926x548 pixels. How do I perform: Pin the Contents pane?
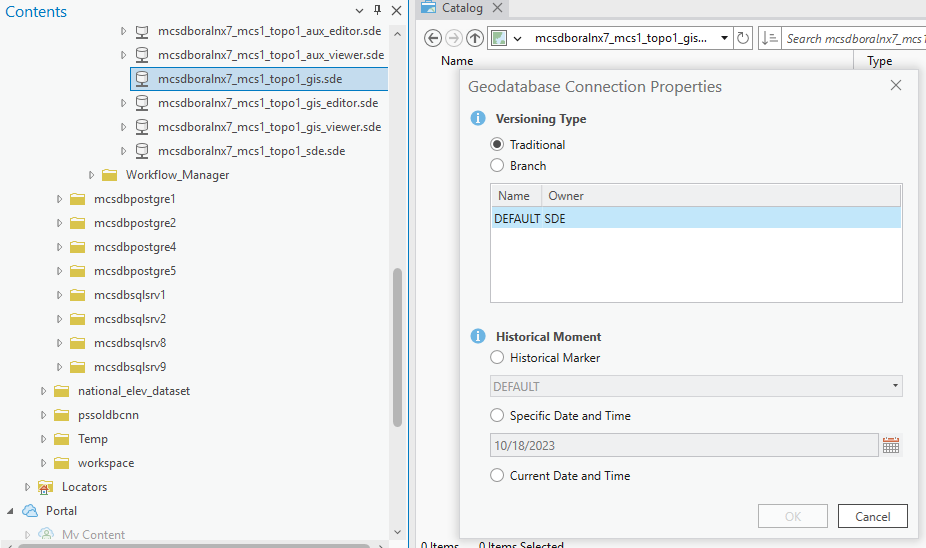pyautogui.click(x=377, y=10)
